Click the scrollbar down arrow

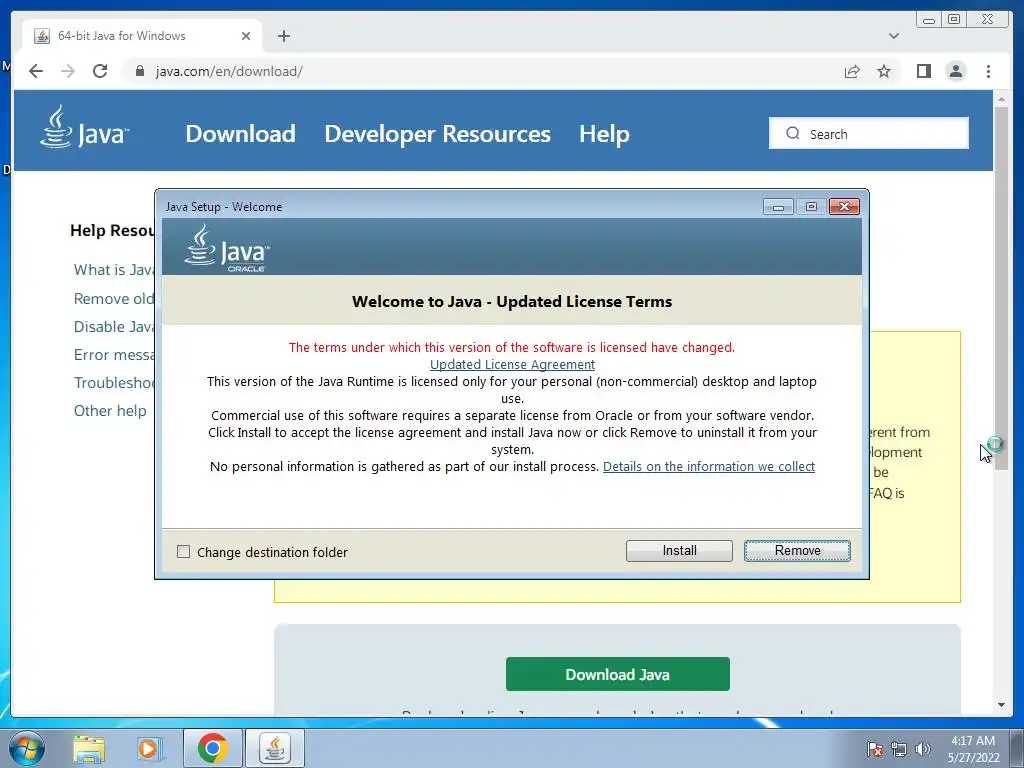pos(1001,705)
